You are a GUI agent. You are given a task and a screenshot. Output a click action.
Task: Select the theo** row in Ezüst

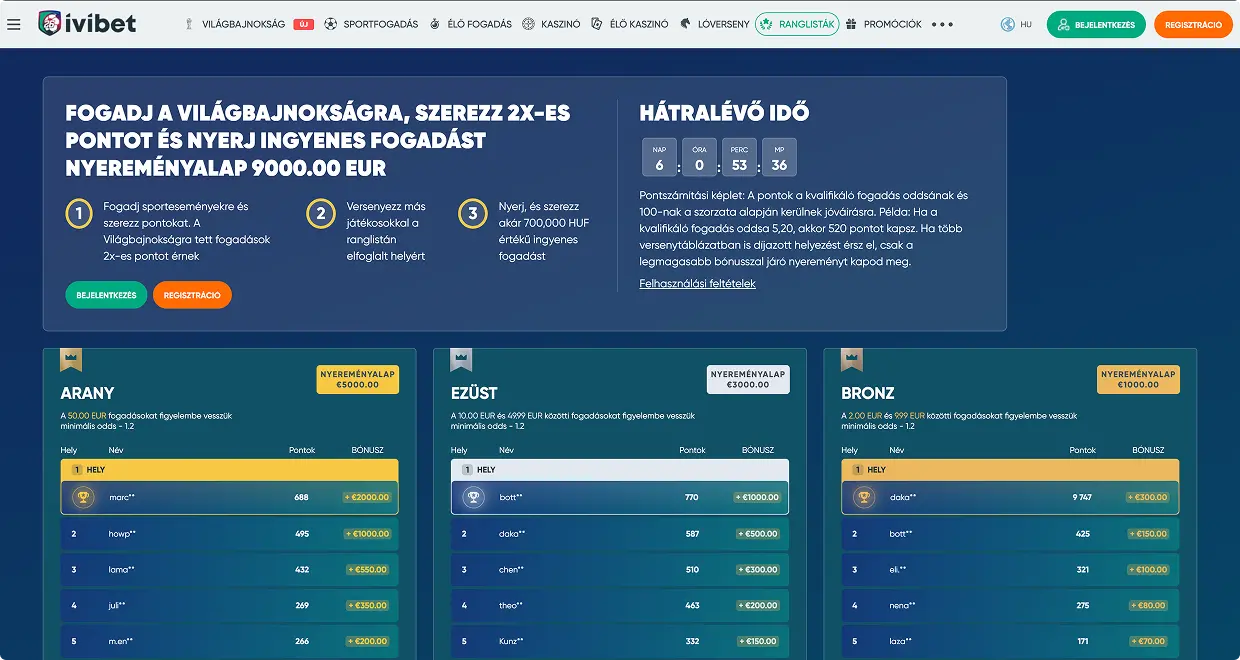coord(620,606)
